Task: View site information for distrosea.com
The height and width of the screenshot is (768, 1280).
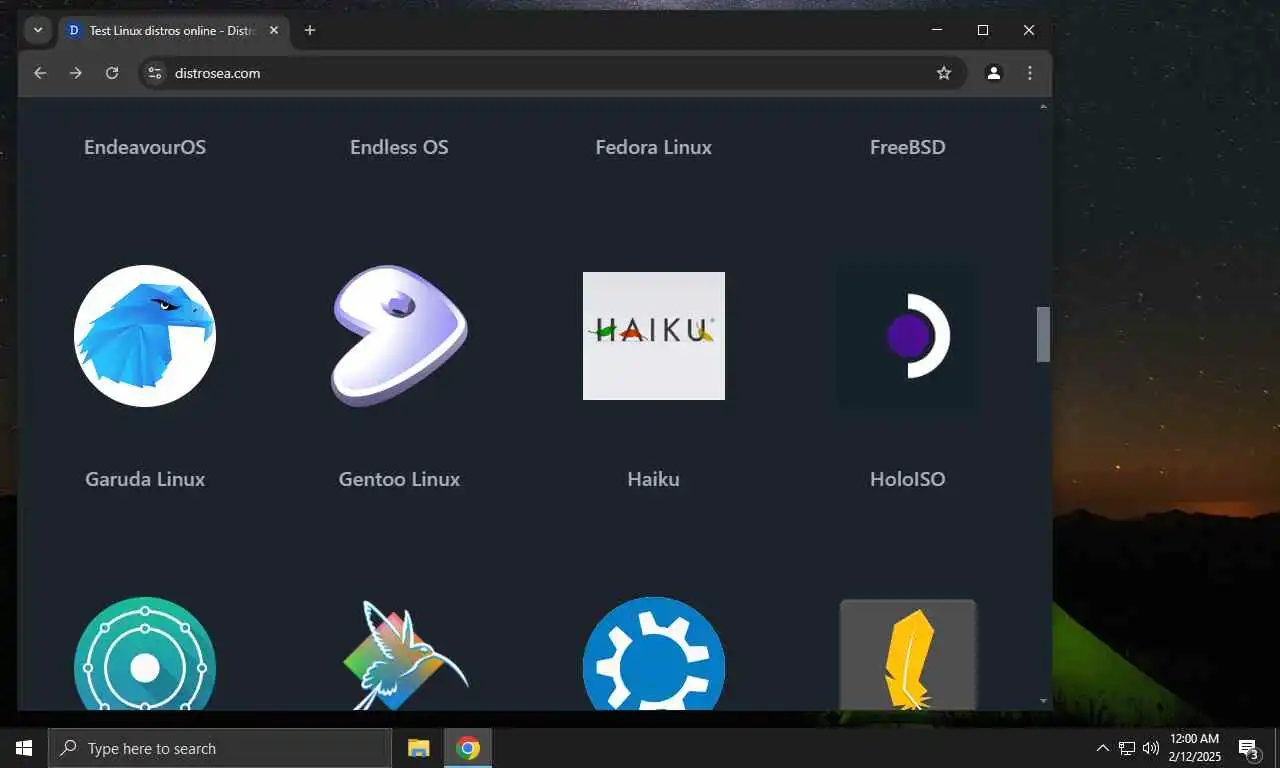Action: [x=154, y=73]
